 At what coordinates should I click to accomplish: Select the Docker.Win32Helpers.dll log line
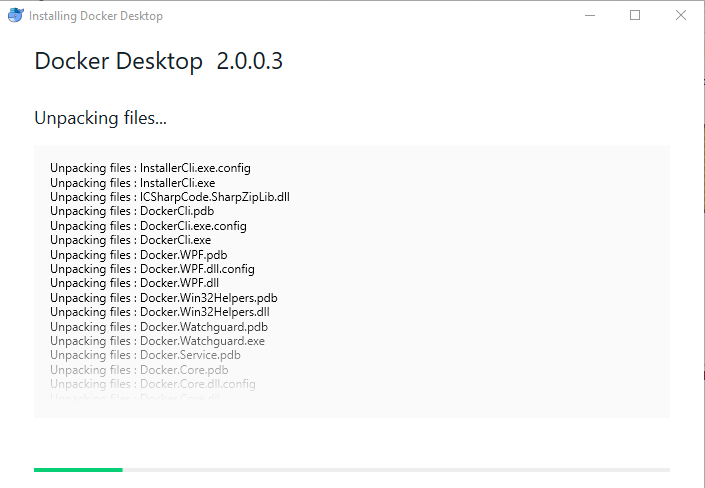pyautogui.click(x=160, y=312)
